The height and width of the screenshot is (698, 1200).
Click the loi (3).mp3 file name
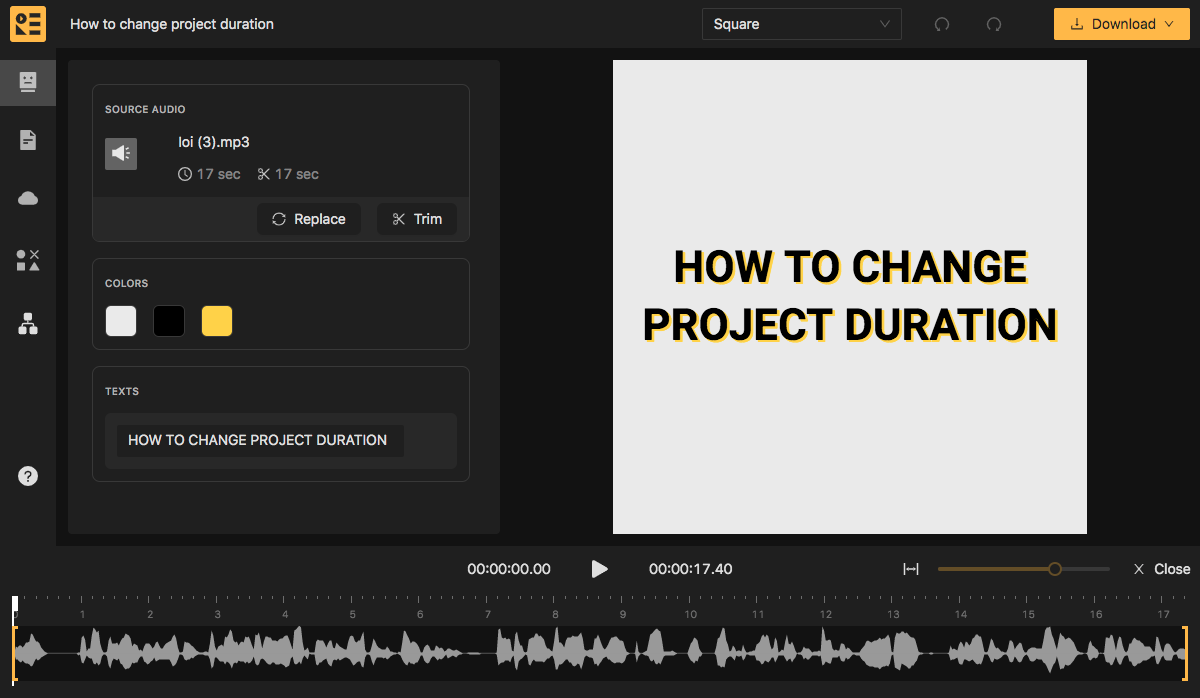(214, 142)
